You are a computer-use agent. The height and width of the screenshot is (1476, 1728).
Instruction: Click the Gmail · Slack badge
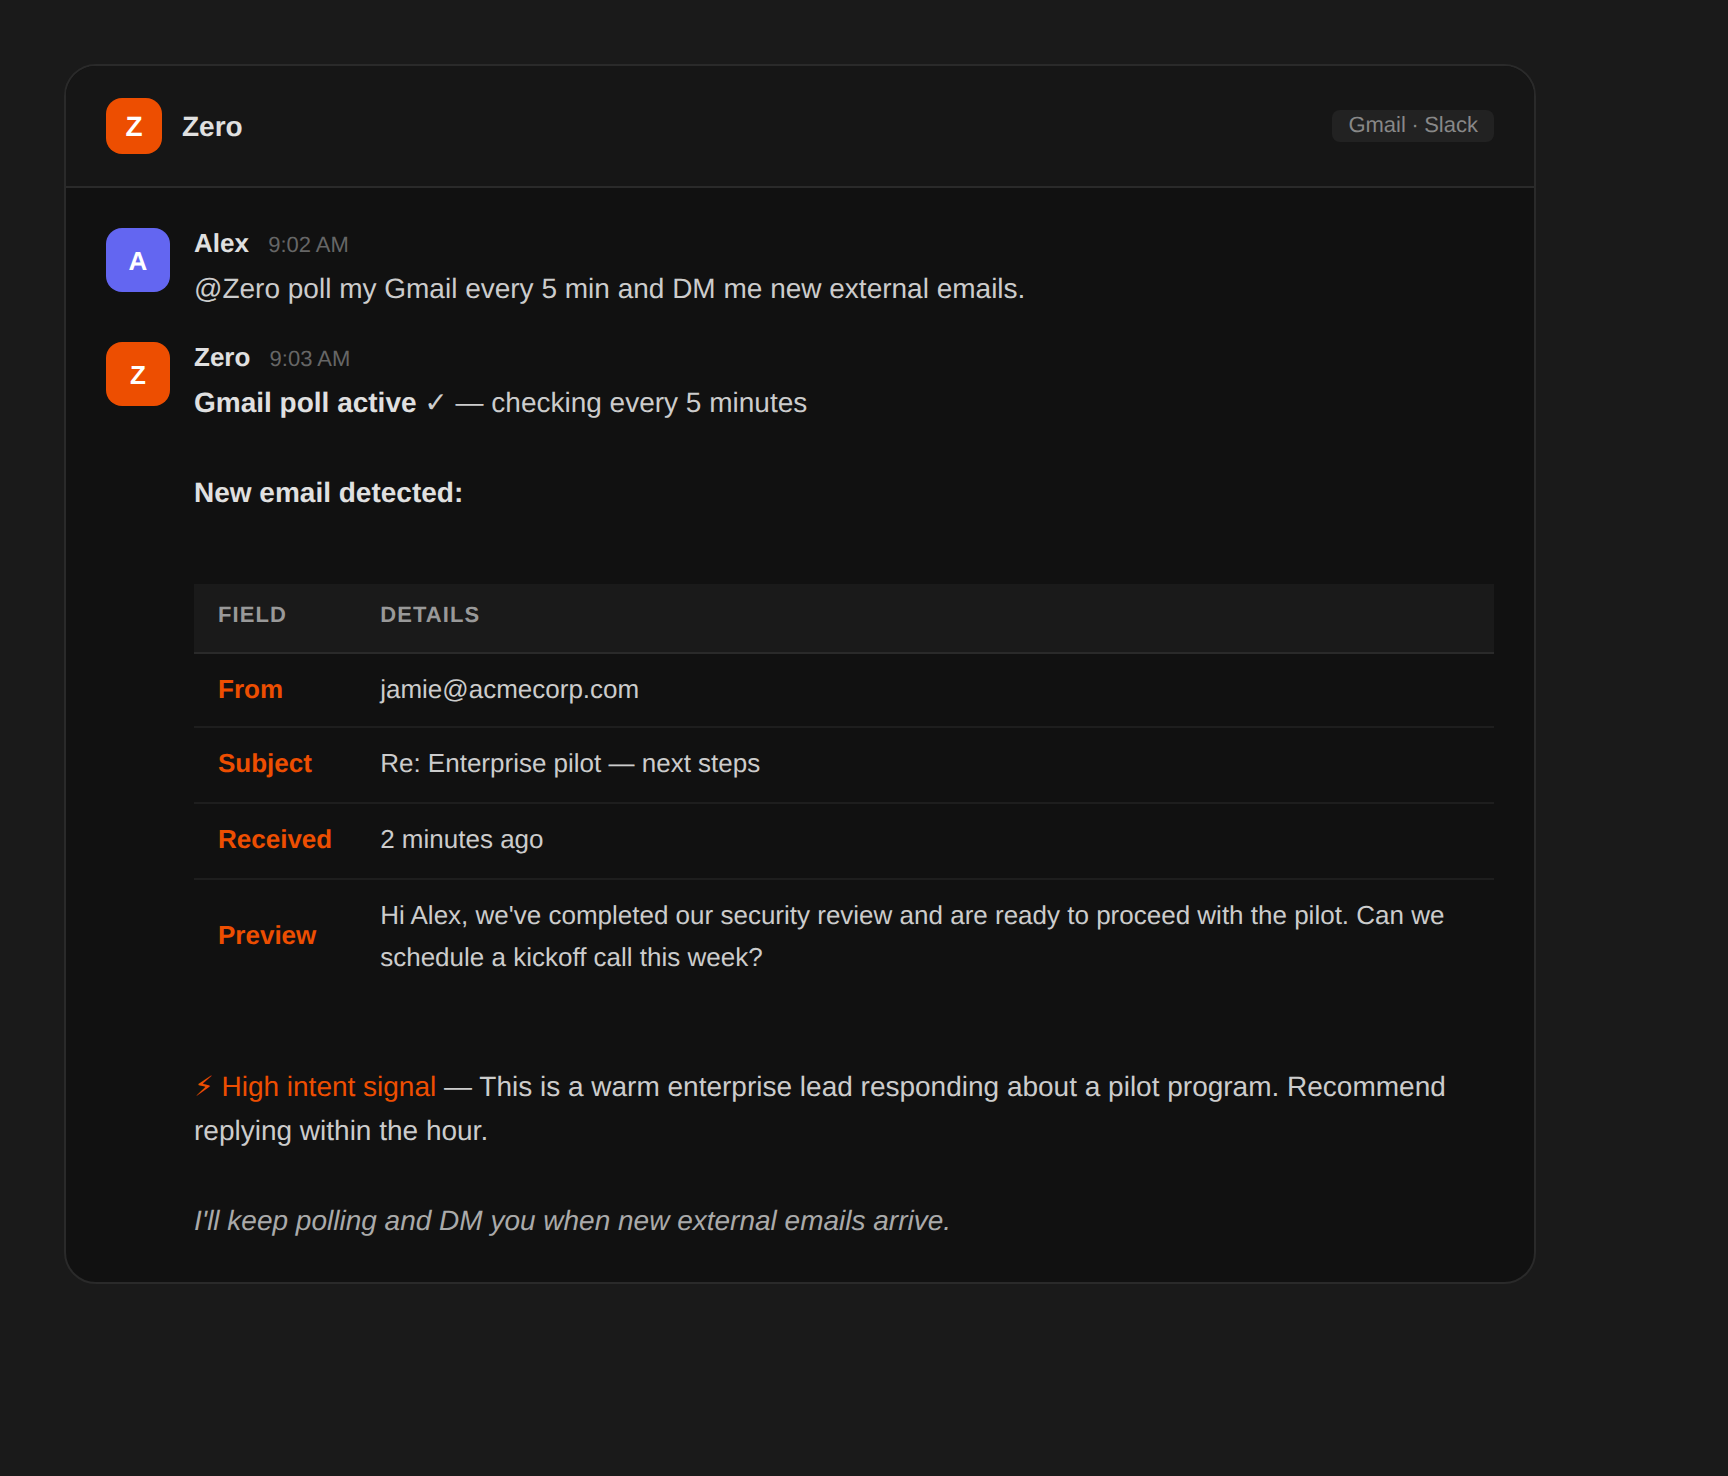coord(1412,125)
